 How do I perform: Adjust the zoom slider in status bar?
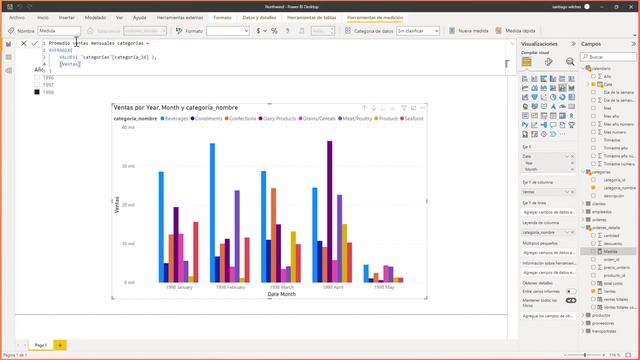585,355
